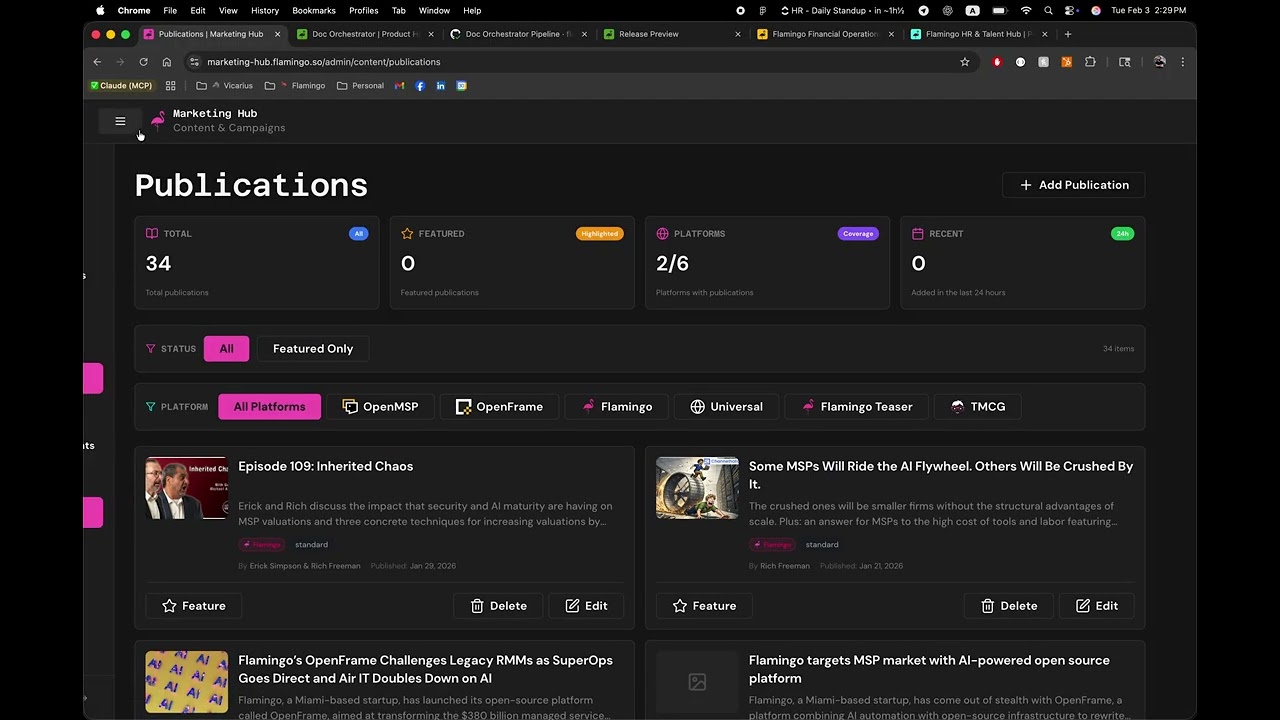The image size is (1280, 720).
Task: Open the Wi-Fi status menu
Action: pos(1025,10)
